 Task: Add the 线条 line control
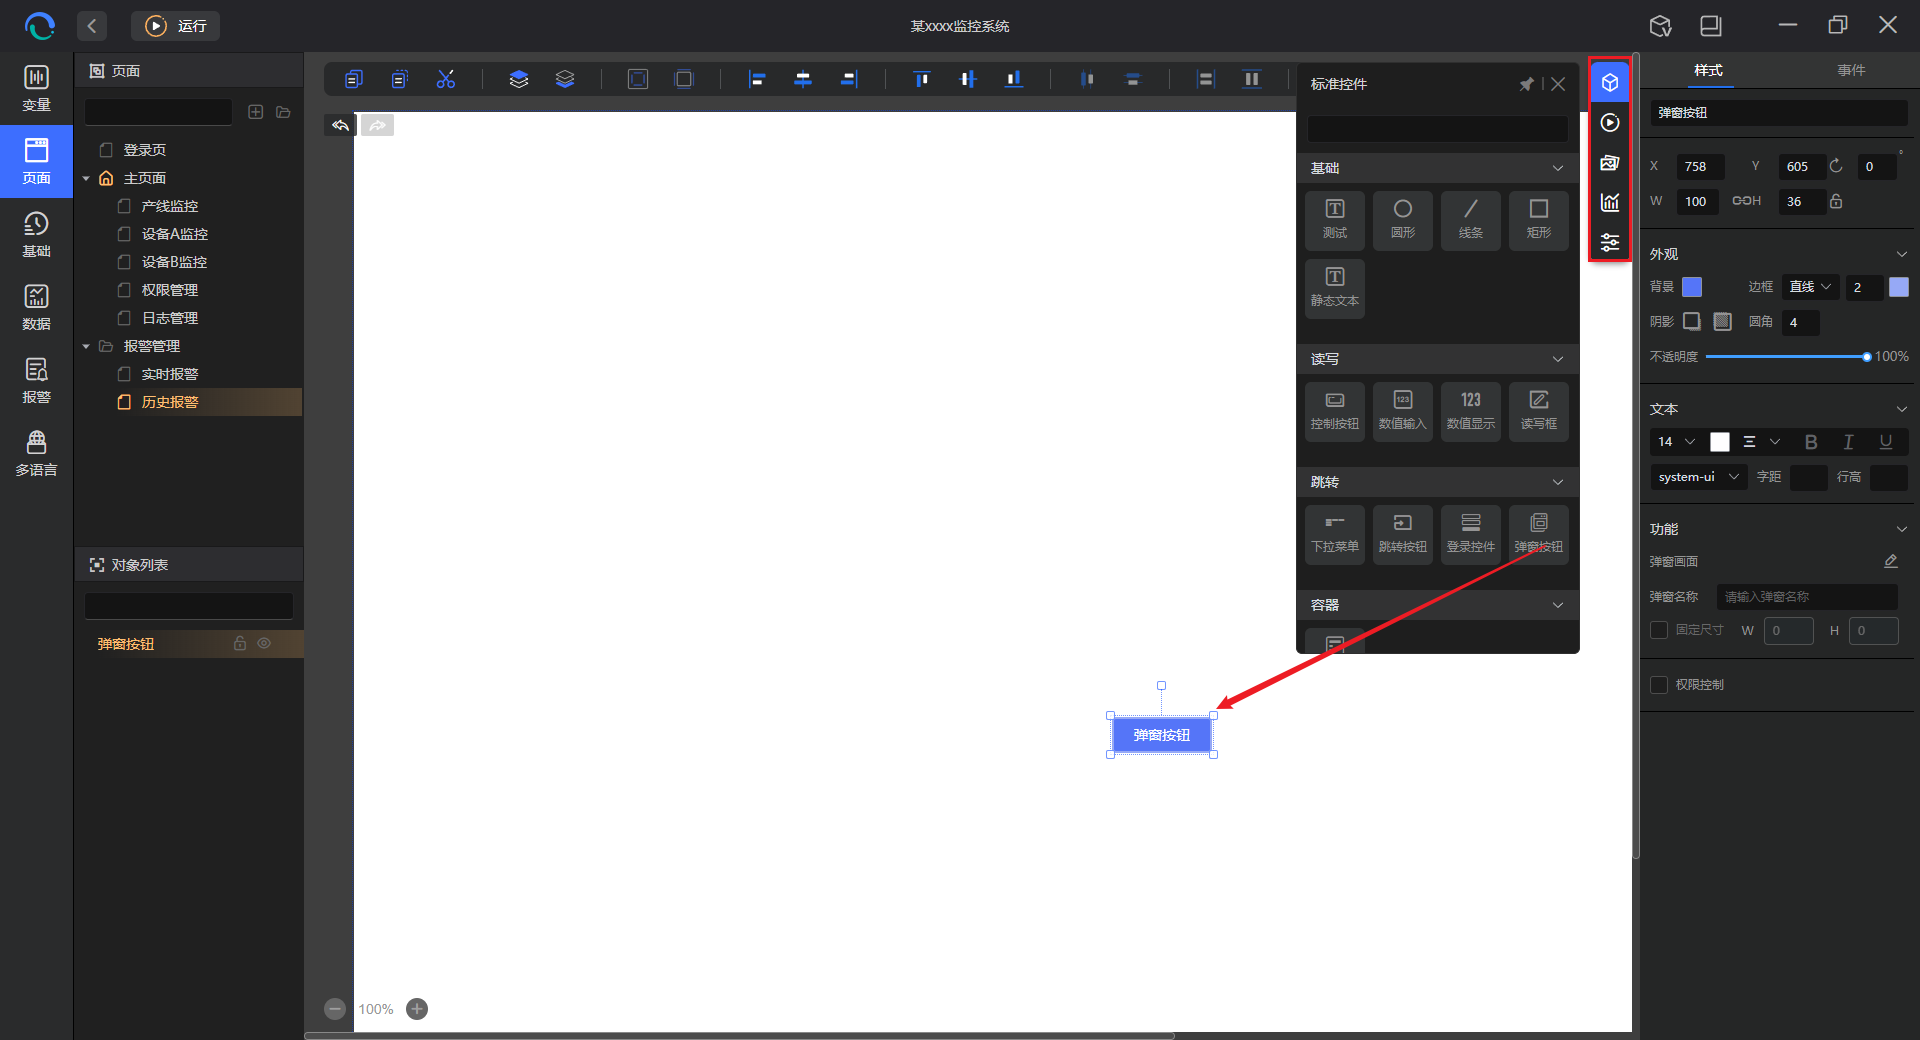[x=1471, y=220]
